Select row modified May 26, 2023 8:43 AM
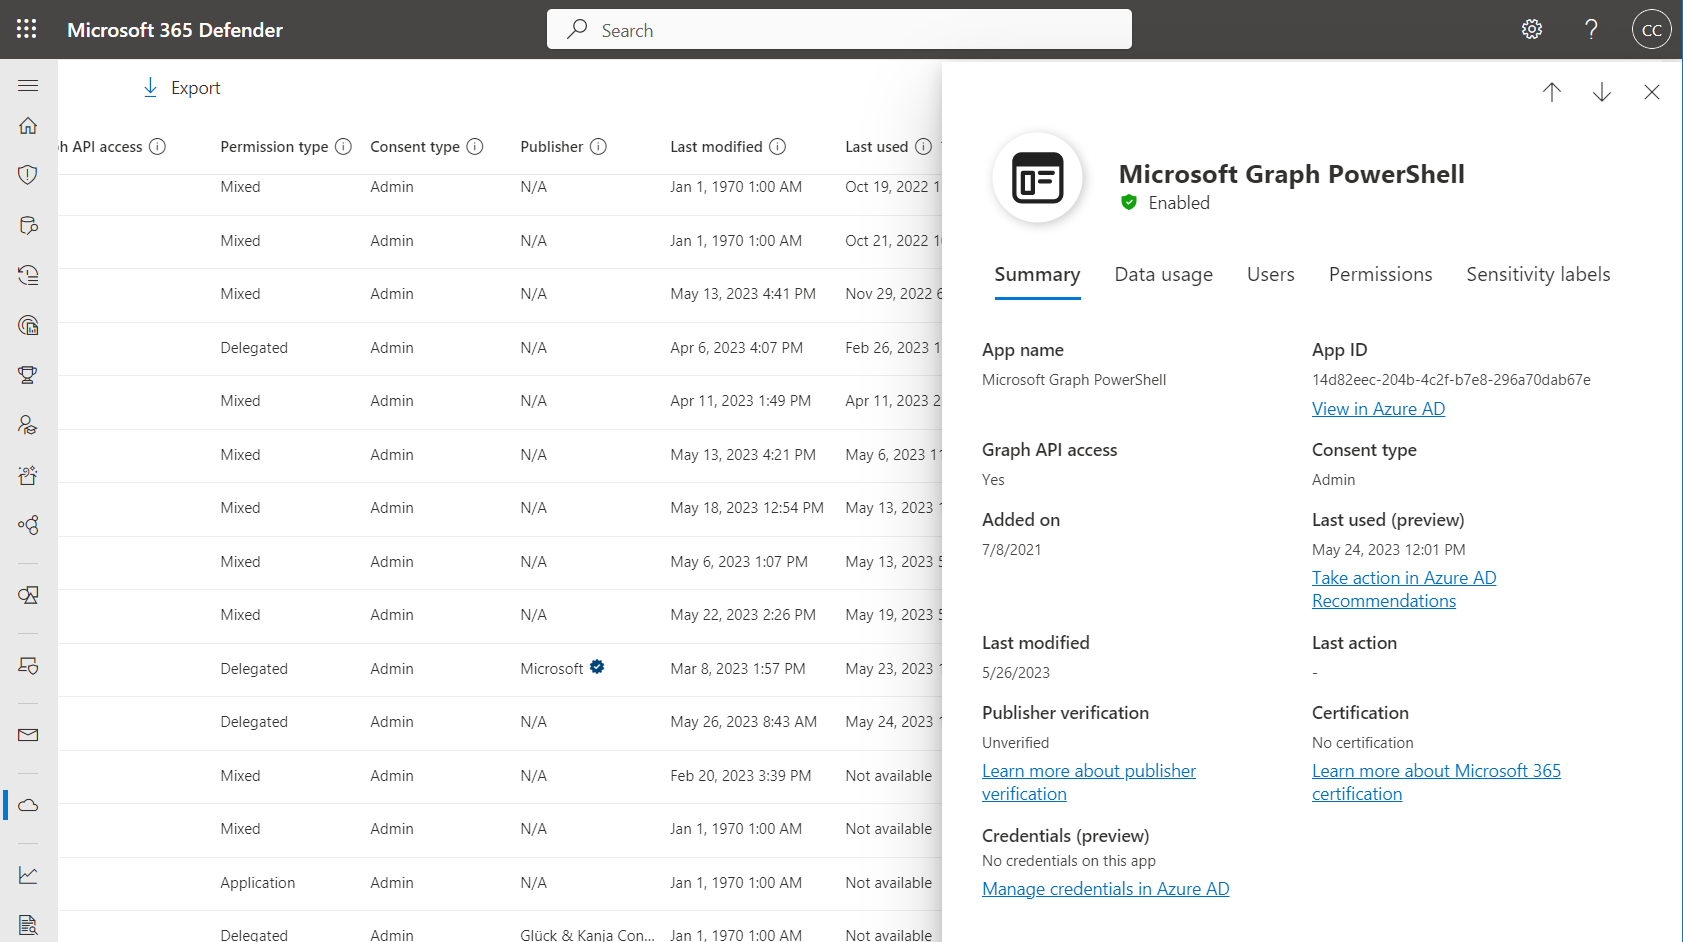 pyautogui.click(x=500, y=722)
